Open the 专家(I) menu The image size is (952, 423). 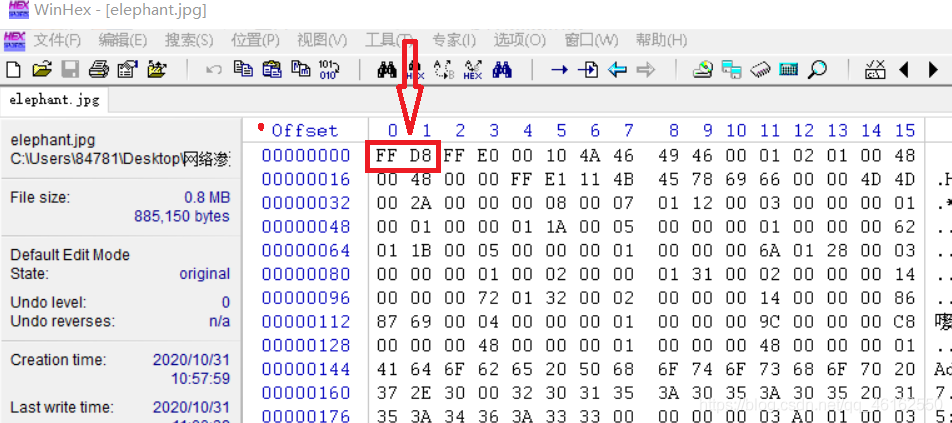click(454, 41)
